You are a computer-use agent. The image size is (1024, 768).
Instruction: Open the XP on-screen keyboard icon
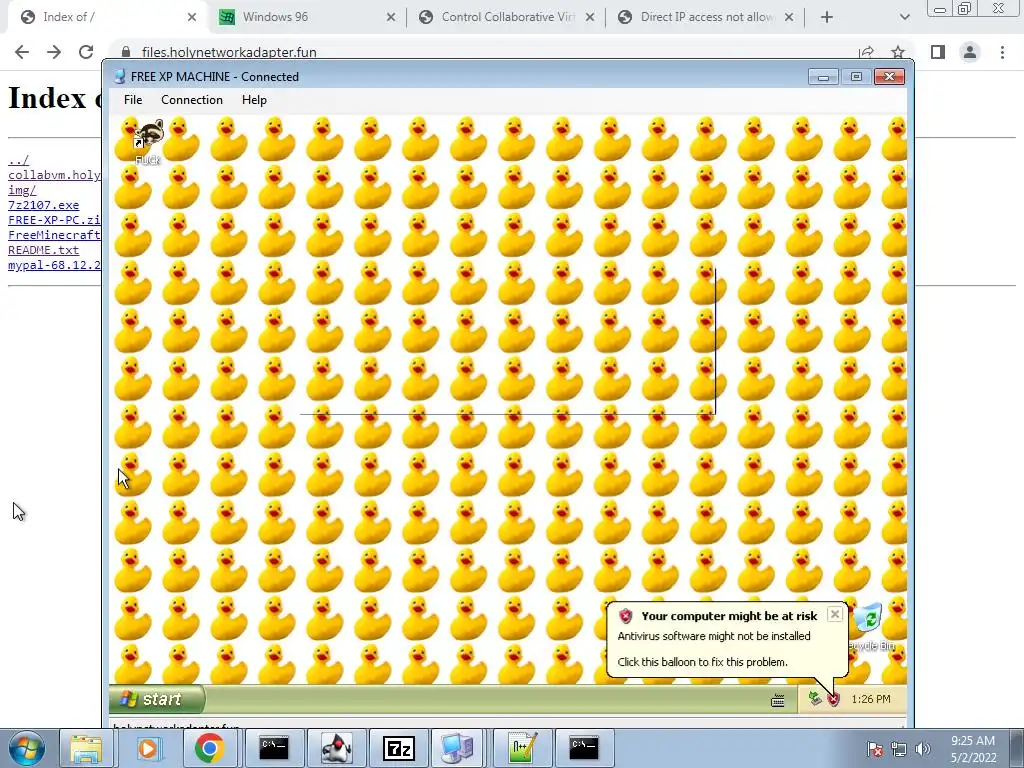click(777, 701)
